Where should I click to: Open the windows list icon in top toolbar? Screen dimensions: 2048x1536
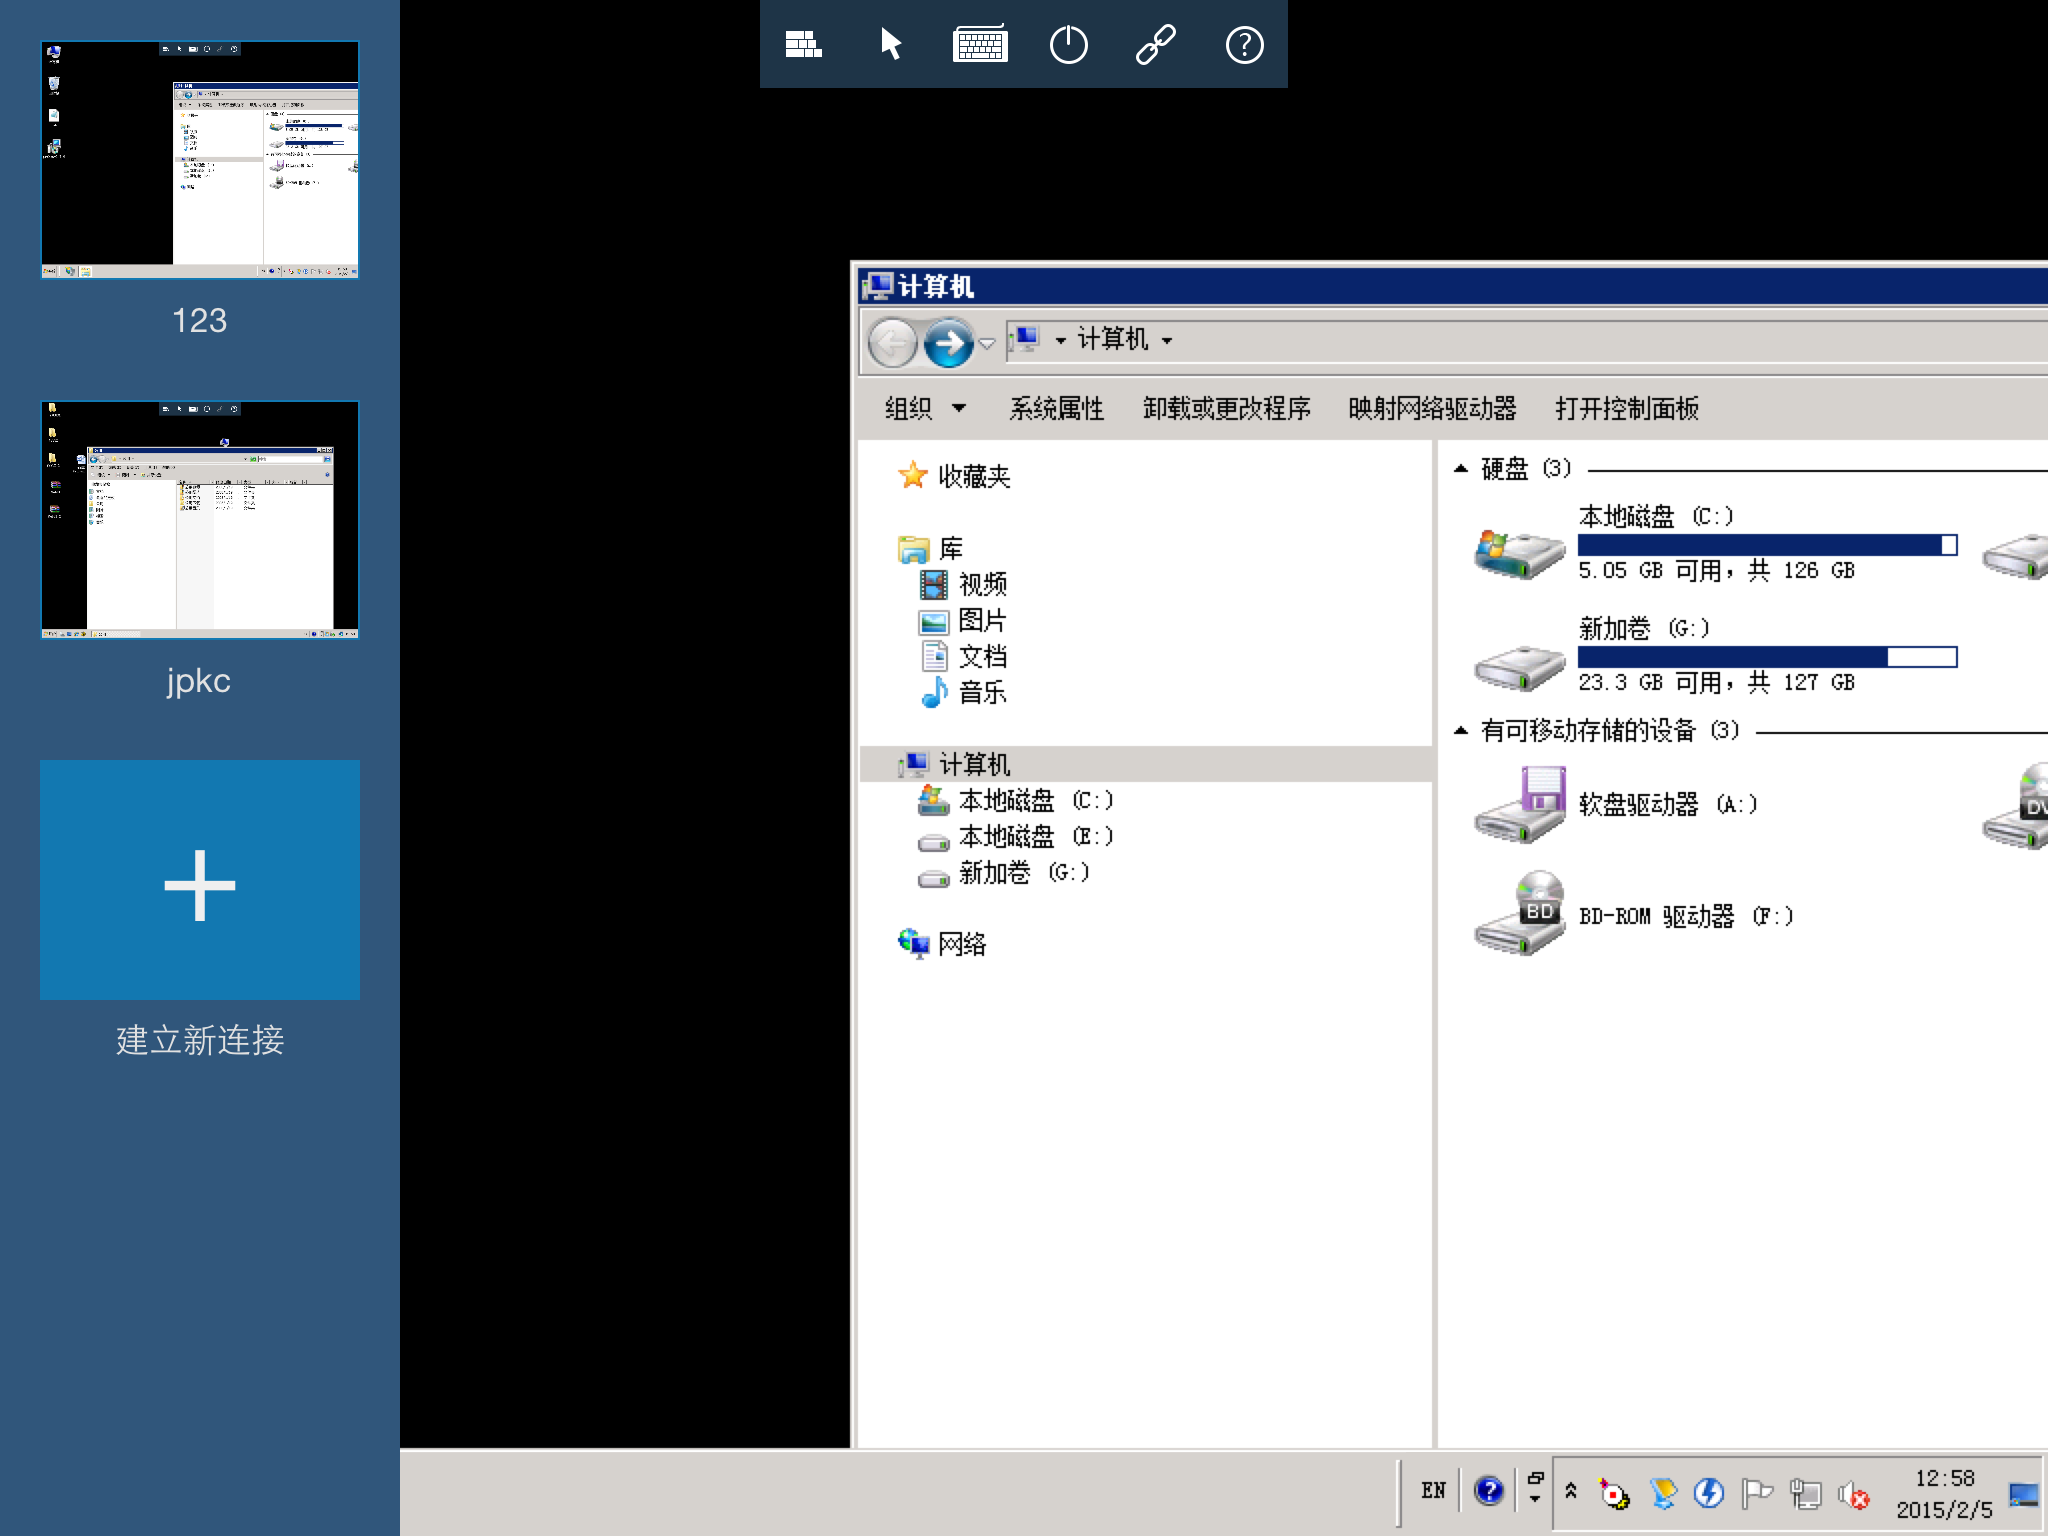pos(803,45)
